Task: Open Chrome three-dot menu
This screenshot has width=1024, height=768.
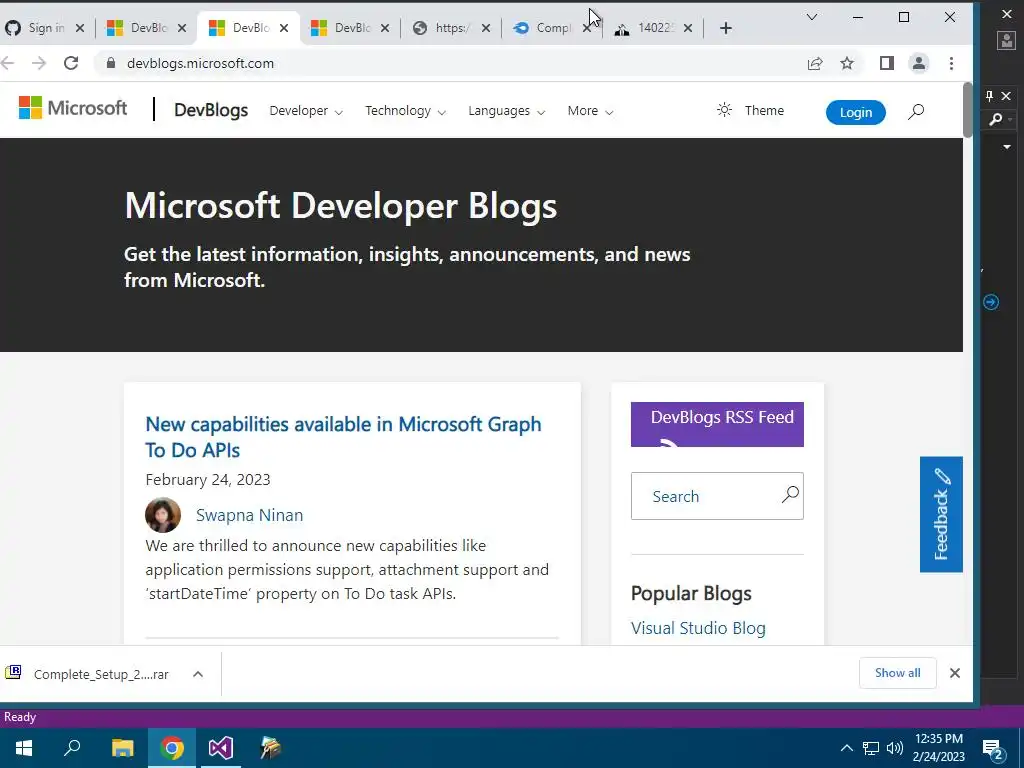Action: (x=952, y=63)
